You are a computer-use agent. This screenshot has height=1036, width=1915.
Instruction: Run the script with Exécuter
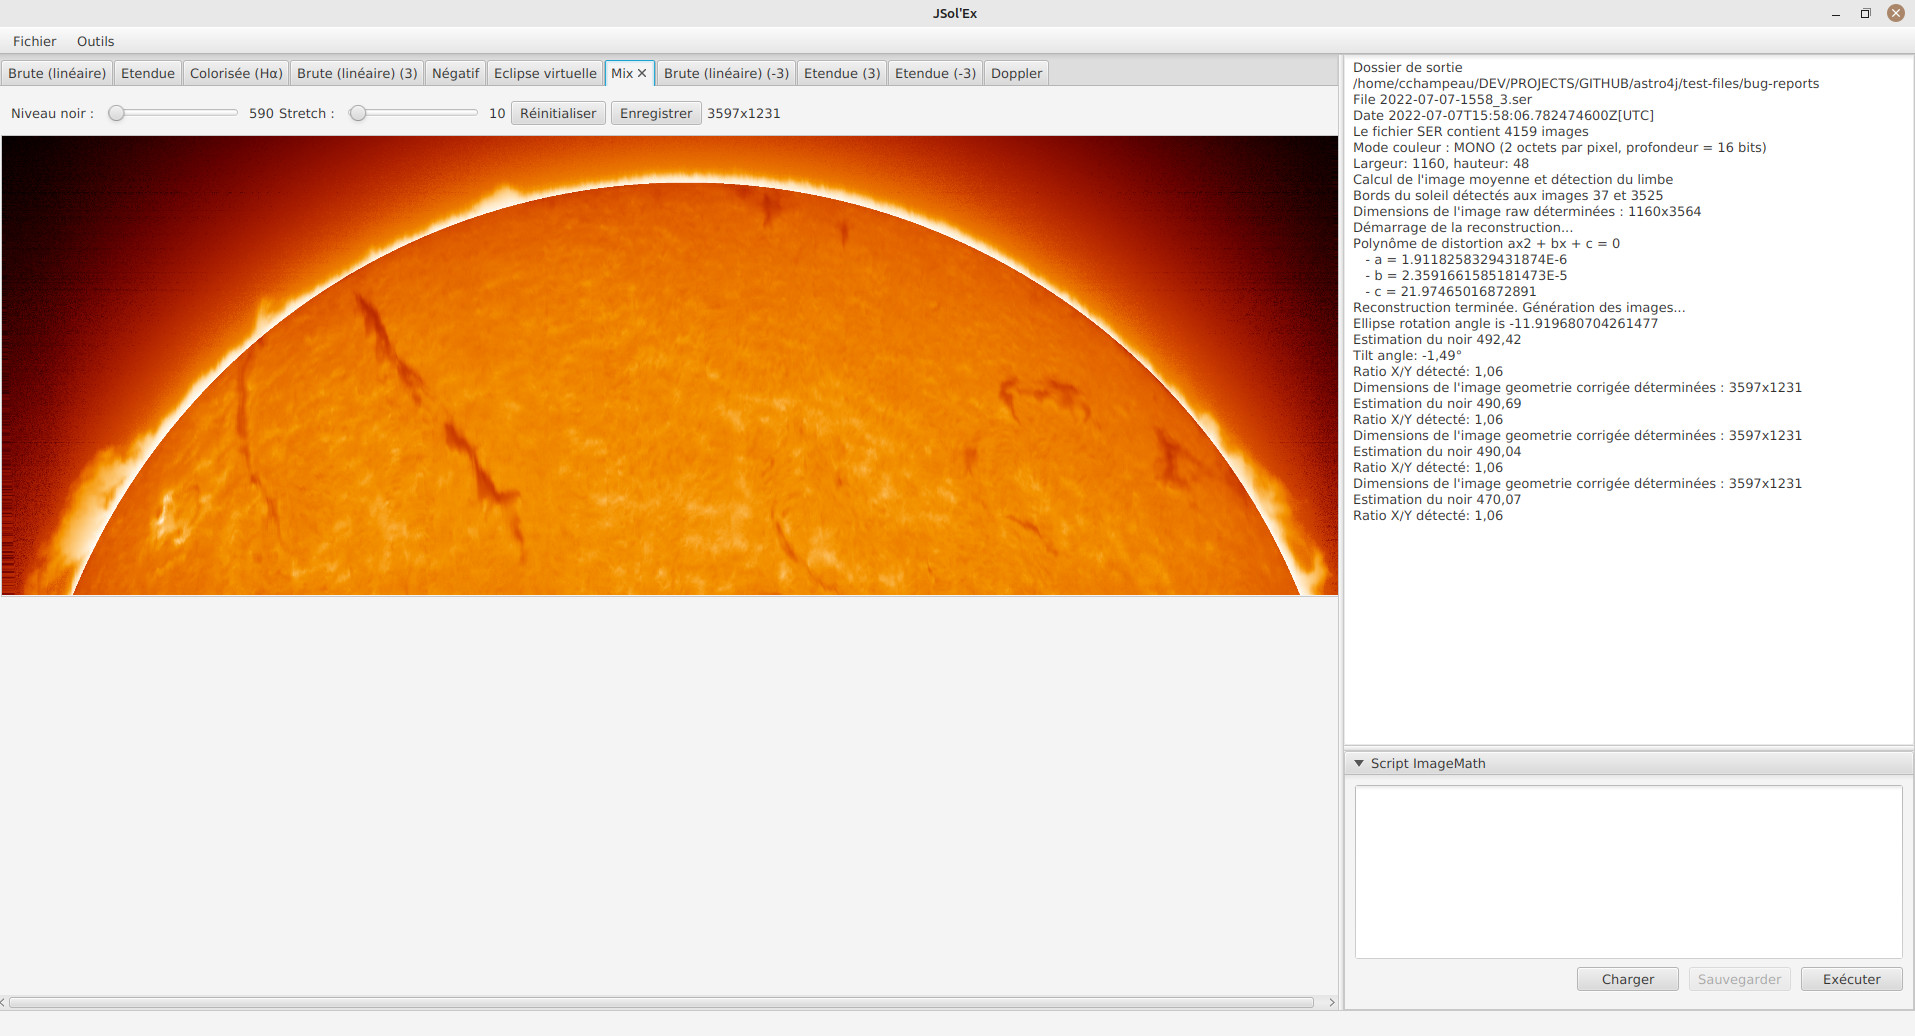[1851, 979]
